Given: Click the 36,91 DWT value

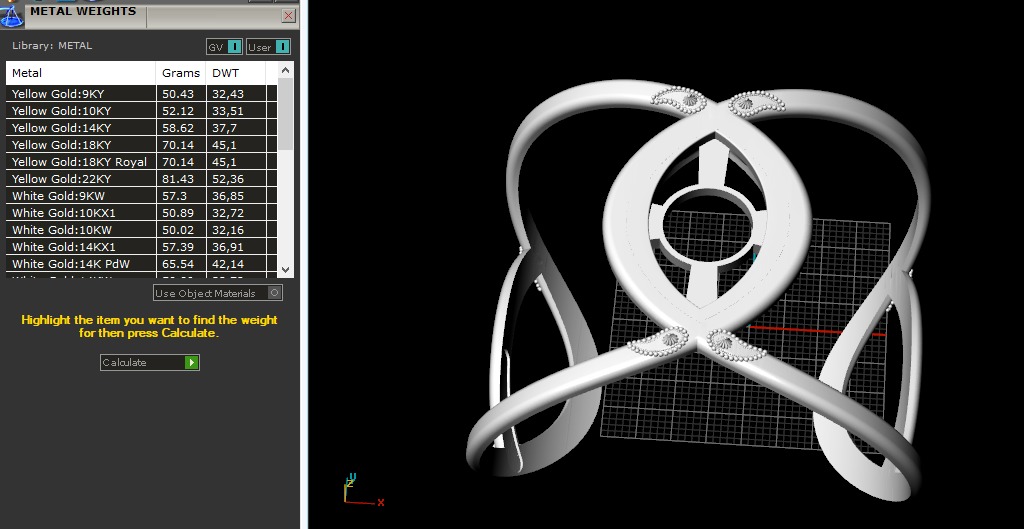Looking at the screenshot, I should tap(227, 247).
